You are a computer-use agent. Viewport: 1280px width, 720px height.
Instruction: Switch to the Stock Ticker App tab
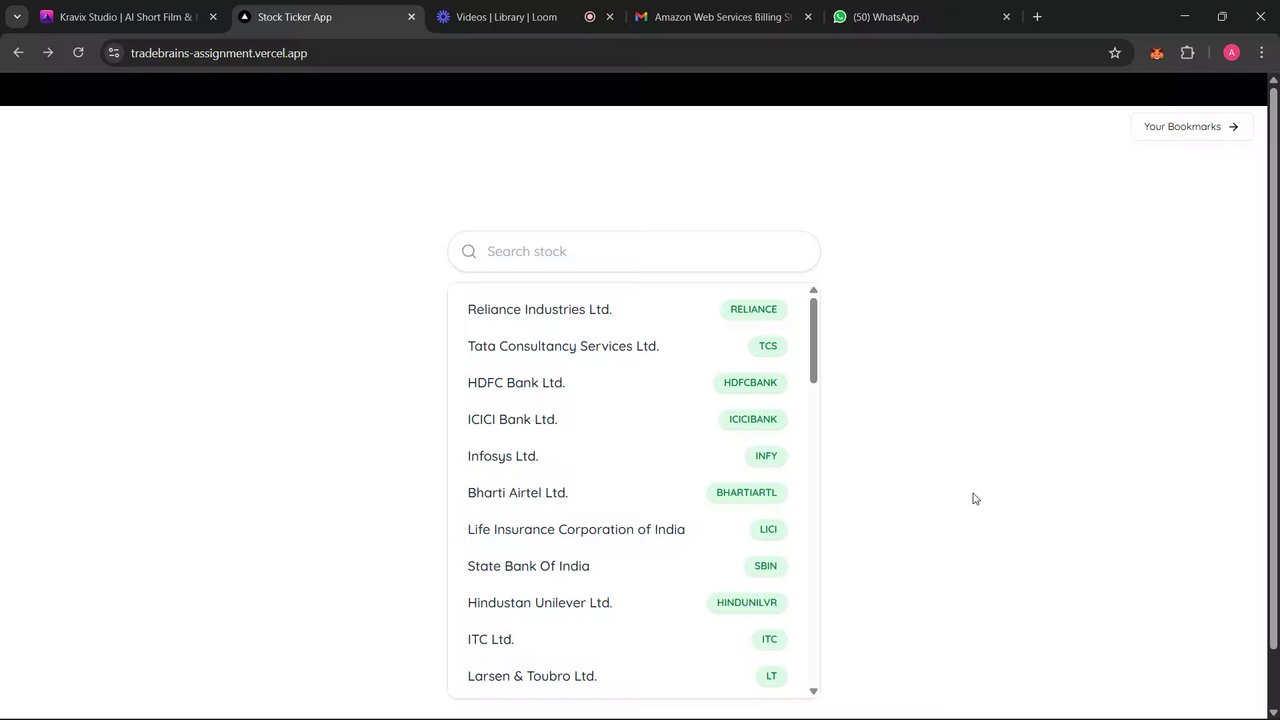[x=327, y=17]
